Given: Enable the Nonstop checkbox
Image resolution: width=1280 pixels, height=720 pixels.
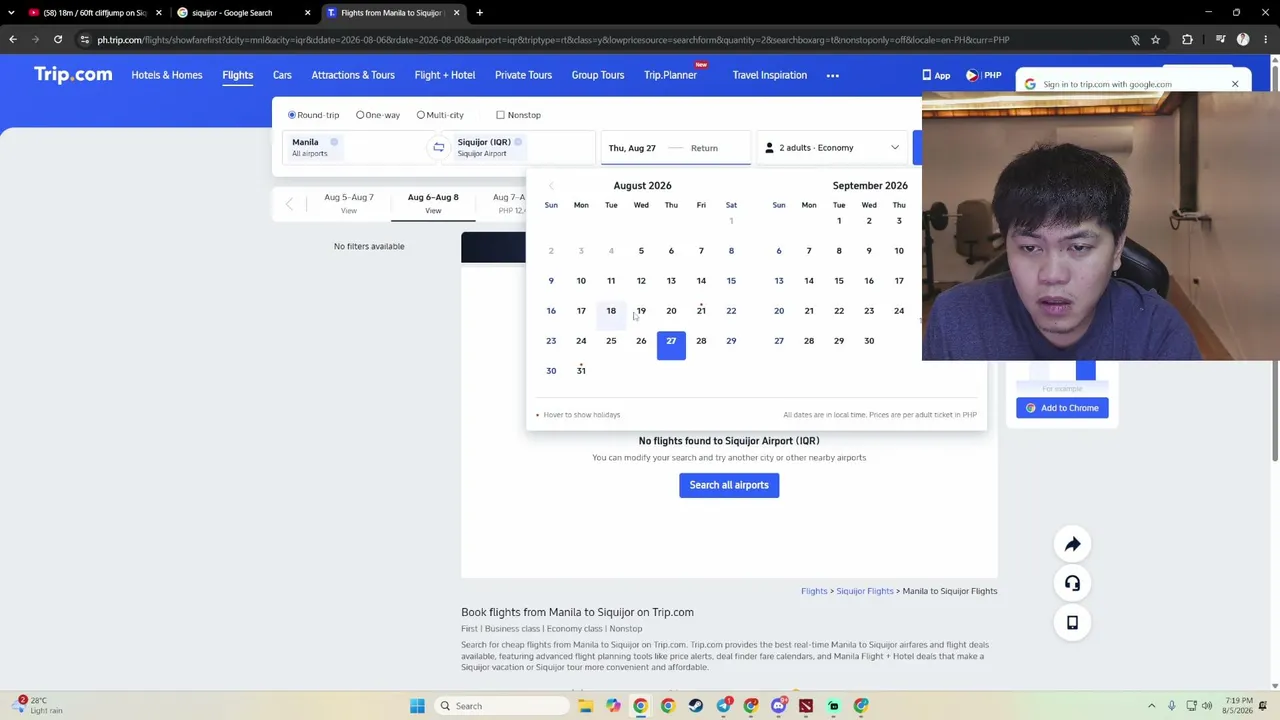Looking at the screenshot, I should tap(500, 115).
